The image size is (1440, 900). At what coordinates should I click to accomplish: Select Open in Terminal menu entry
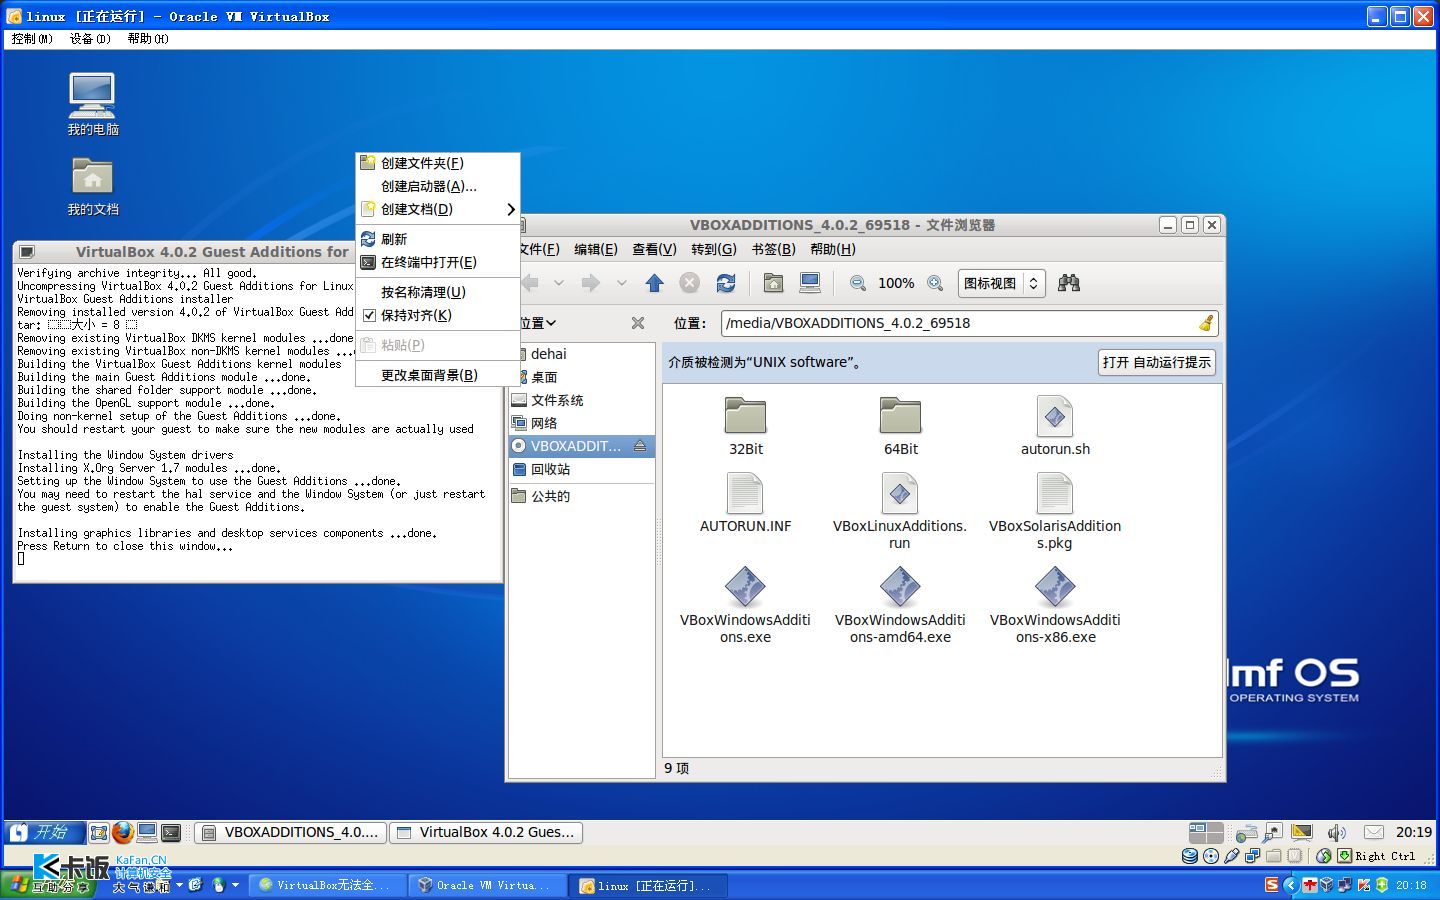[437, 262]
